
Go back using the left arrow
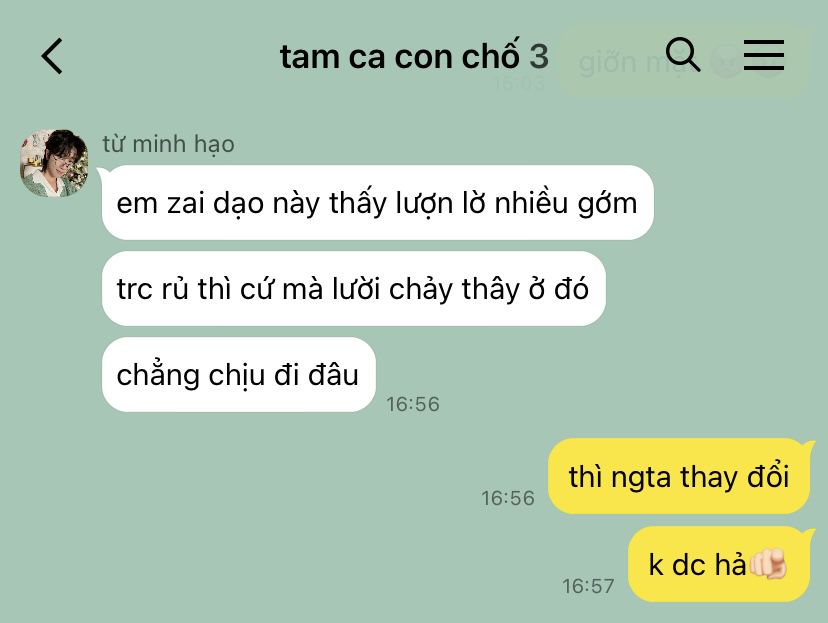click(x=52, y=56)
